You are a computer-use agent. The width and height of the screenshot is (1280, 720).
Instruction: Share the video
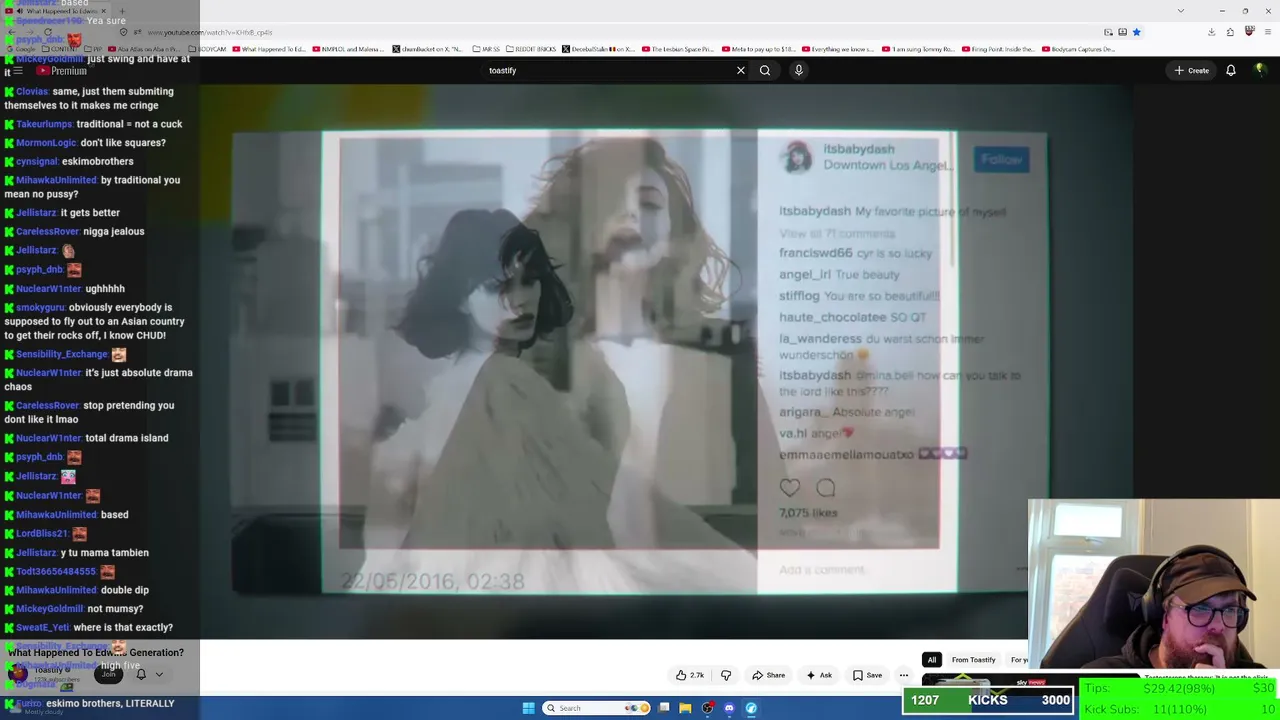pyautogui.click(x=768, y=675)
